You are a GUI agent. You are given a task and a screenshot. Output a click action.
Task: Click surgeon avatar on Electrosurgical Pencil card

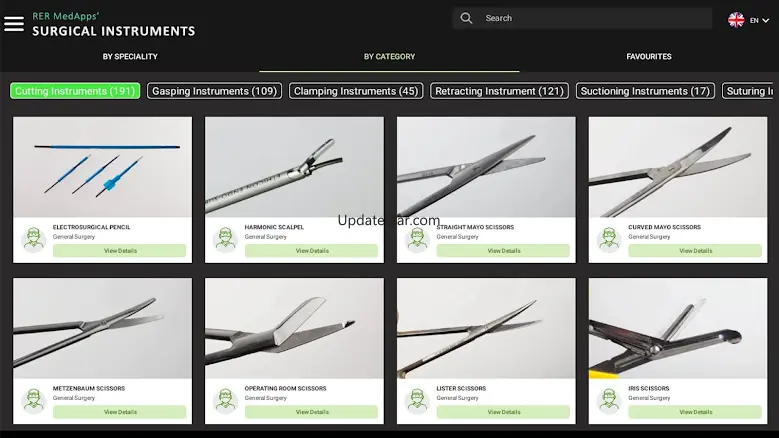click(34, 239)
